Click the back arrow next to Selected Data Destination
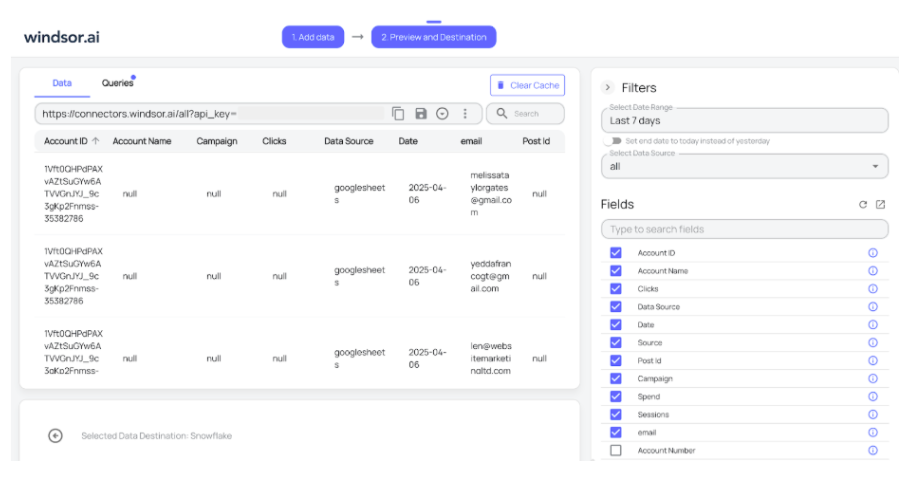The width and height of the screenshot is (901, 483). pyautogui.click(x=56, y=435)
